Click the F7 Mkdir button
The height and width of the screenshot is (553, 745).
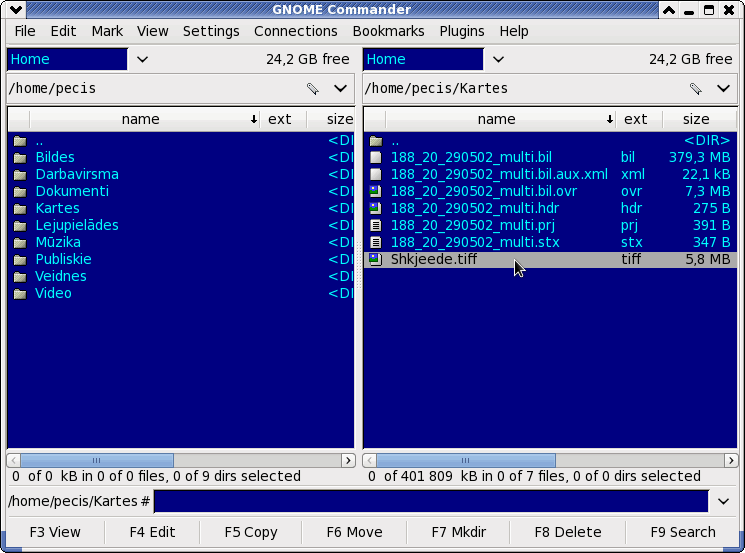pyautogui.click(x=458, y=532)
